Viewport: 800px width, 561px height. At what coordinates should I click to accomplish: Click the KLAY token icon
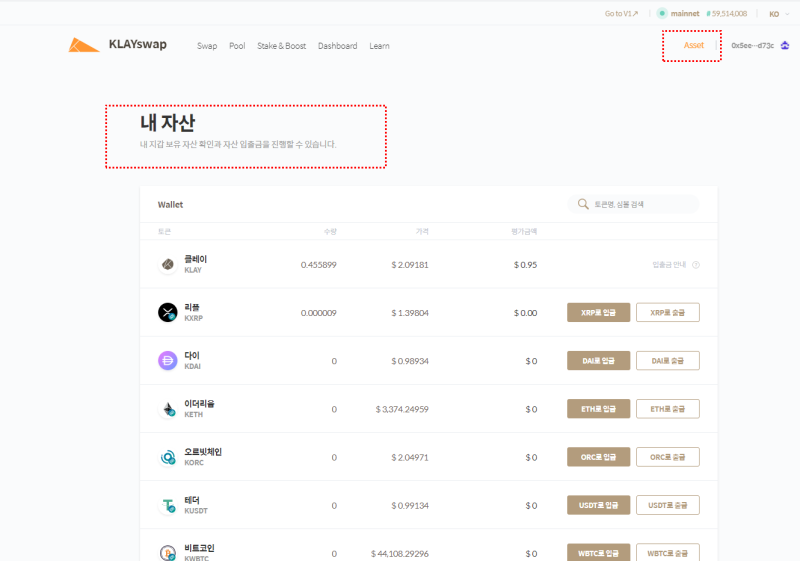tap(167, 264)
